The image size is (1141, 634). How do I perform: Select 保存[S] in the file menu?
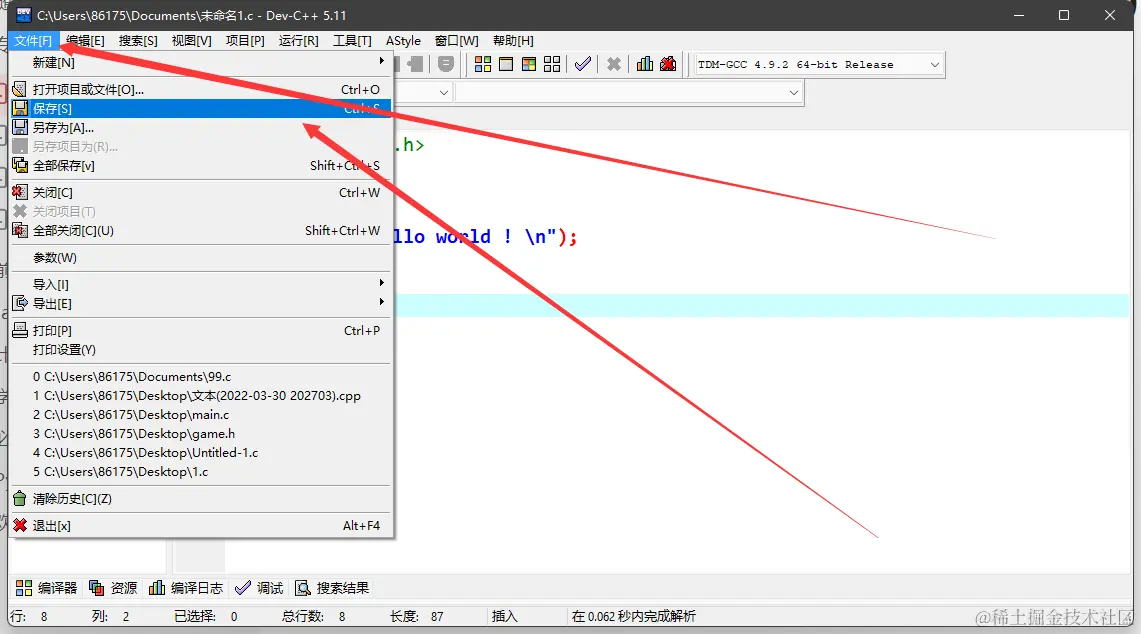pos(200,108)
